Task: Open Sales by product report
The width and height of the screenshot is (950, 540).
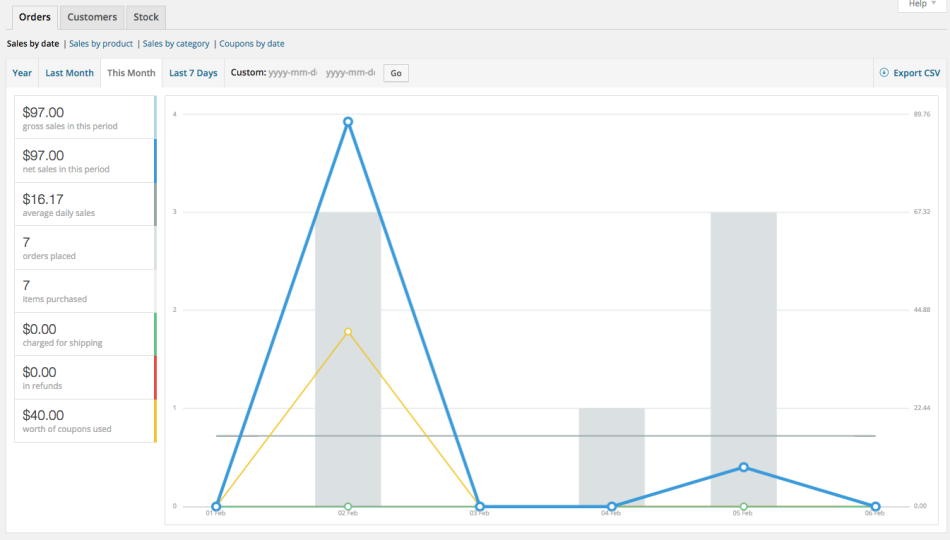Action: 101,44
